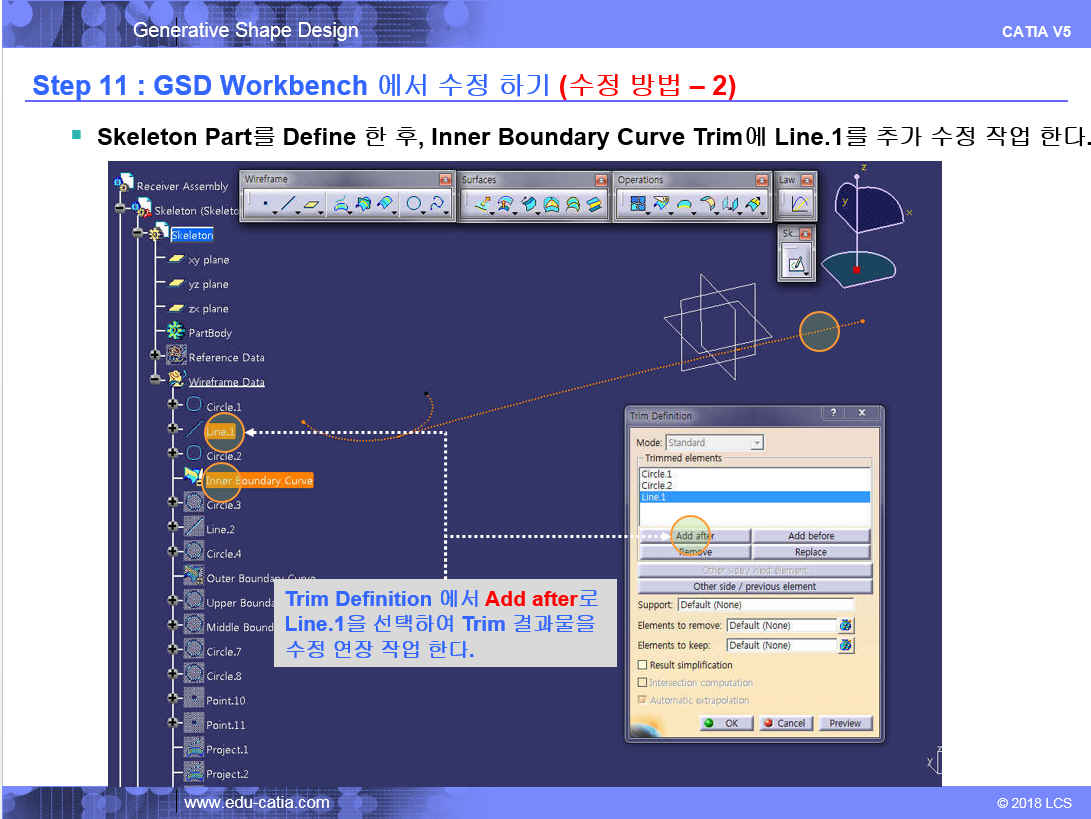Click icon beside Elements to remove field

tap(846, 625)
